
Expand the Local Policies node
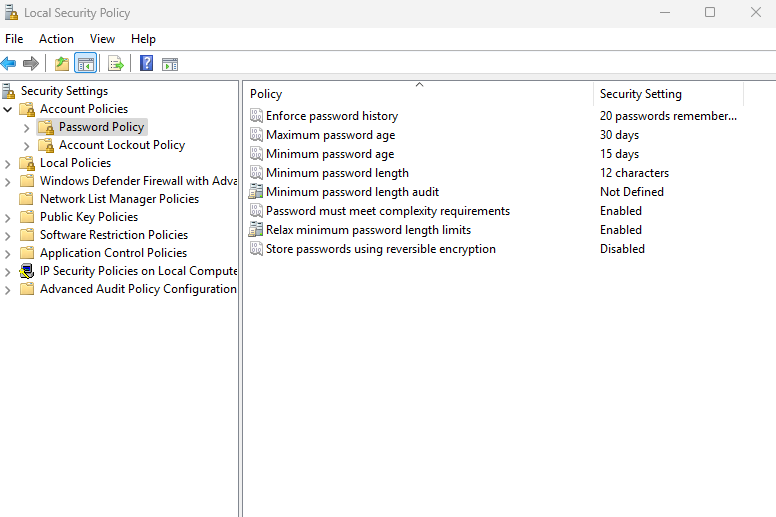(x=9, y=164)
